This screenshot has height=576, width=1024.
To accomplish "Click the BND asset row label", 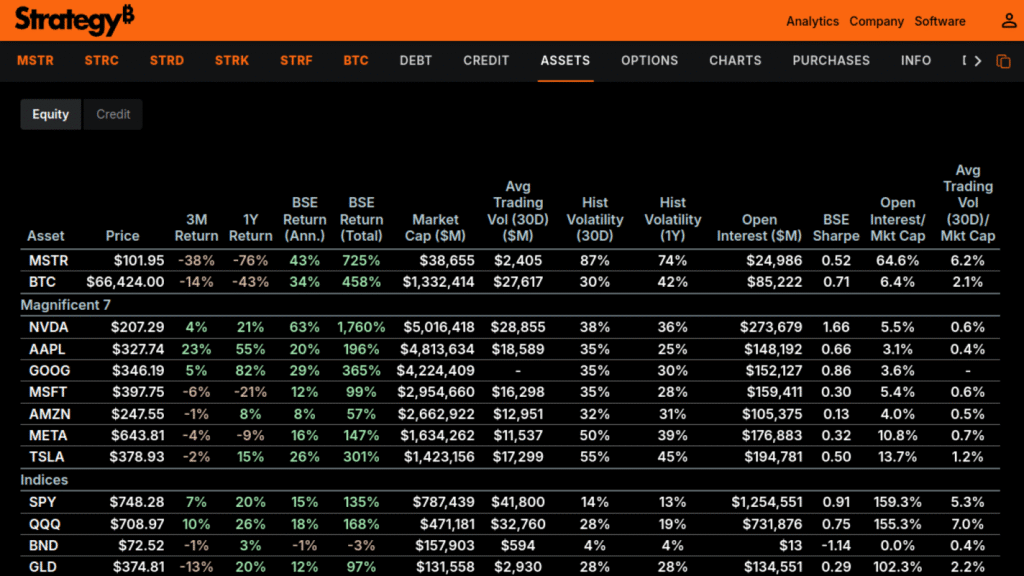I will point(43,546).
